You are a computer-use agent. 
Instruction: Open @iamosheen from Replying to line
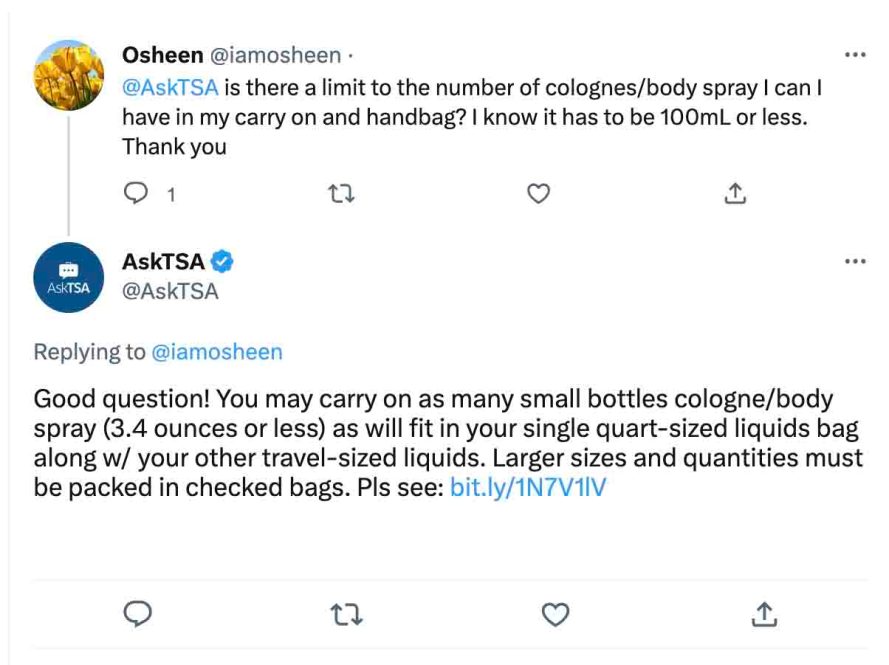click(x=216, y=351)
